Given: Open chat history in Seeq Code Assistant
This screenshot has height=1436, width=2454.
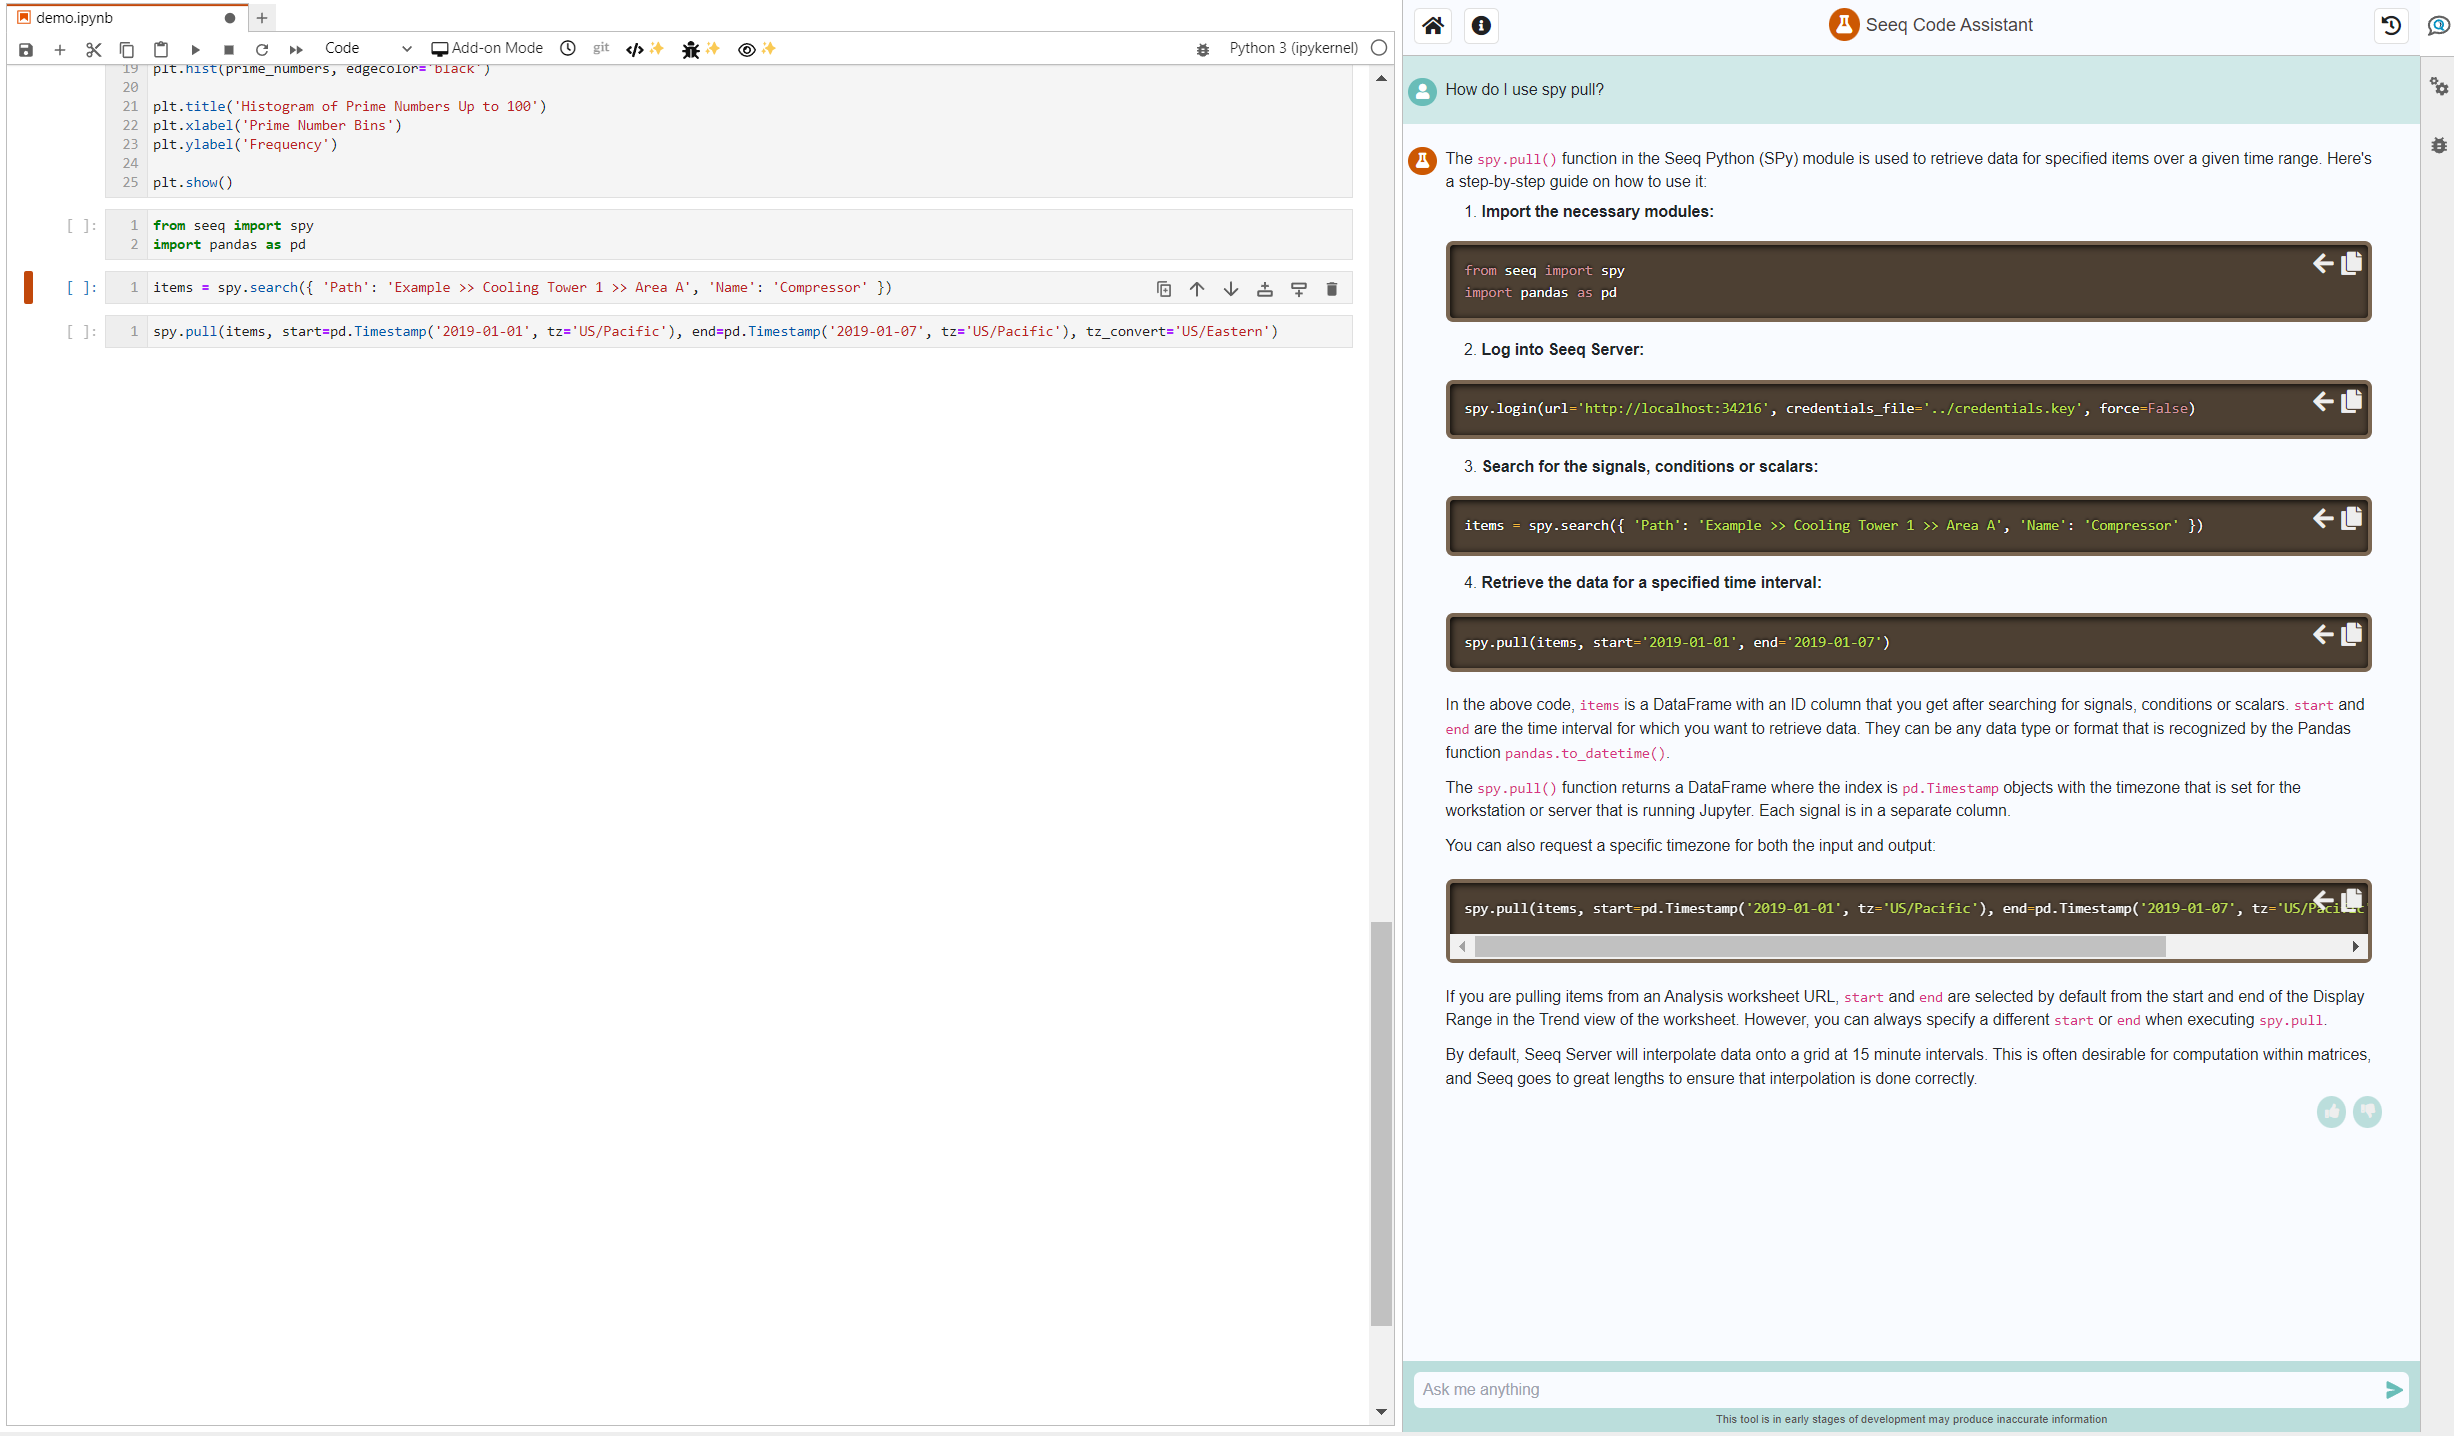Looking at the screenshot, I should point(2390,26).
